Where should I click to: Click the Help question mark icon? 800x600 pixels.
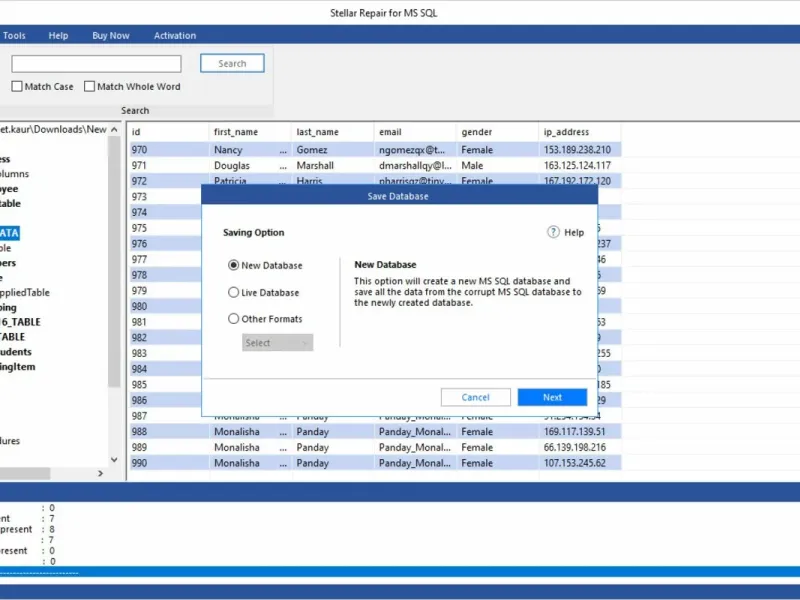553,232
